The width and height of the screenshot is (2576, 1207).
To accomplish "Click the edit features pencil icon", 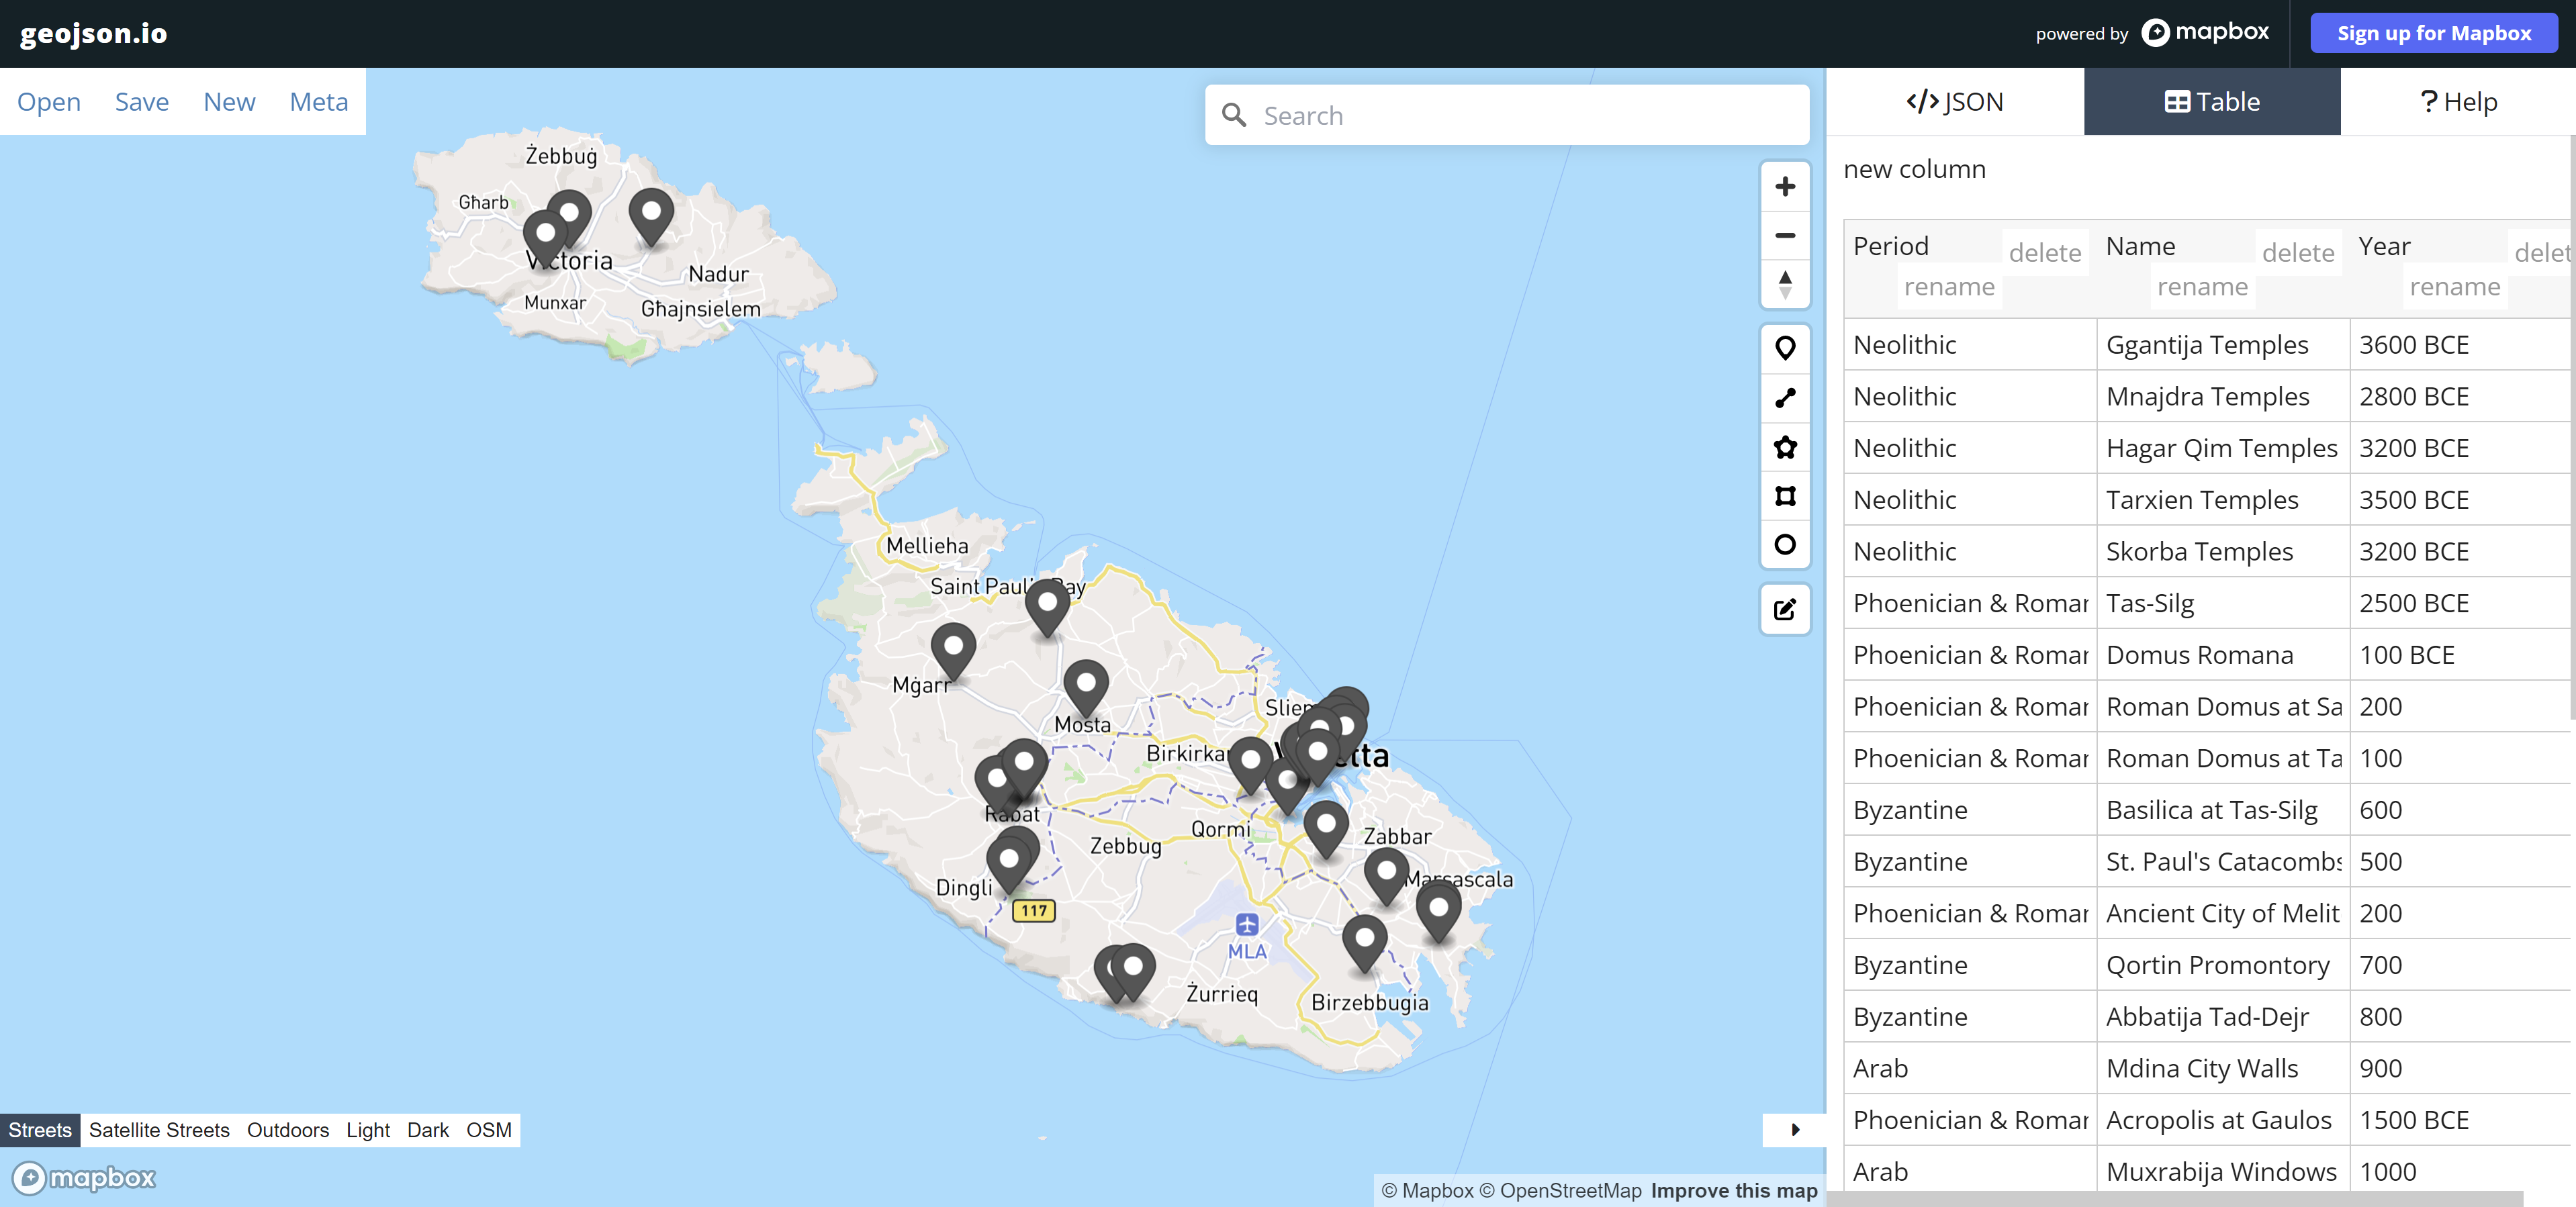I will (x=1784, y=609).
